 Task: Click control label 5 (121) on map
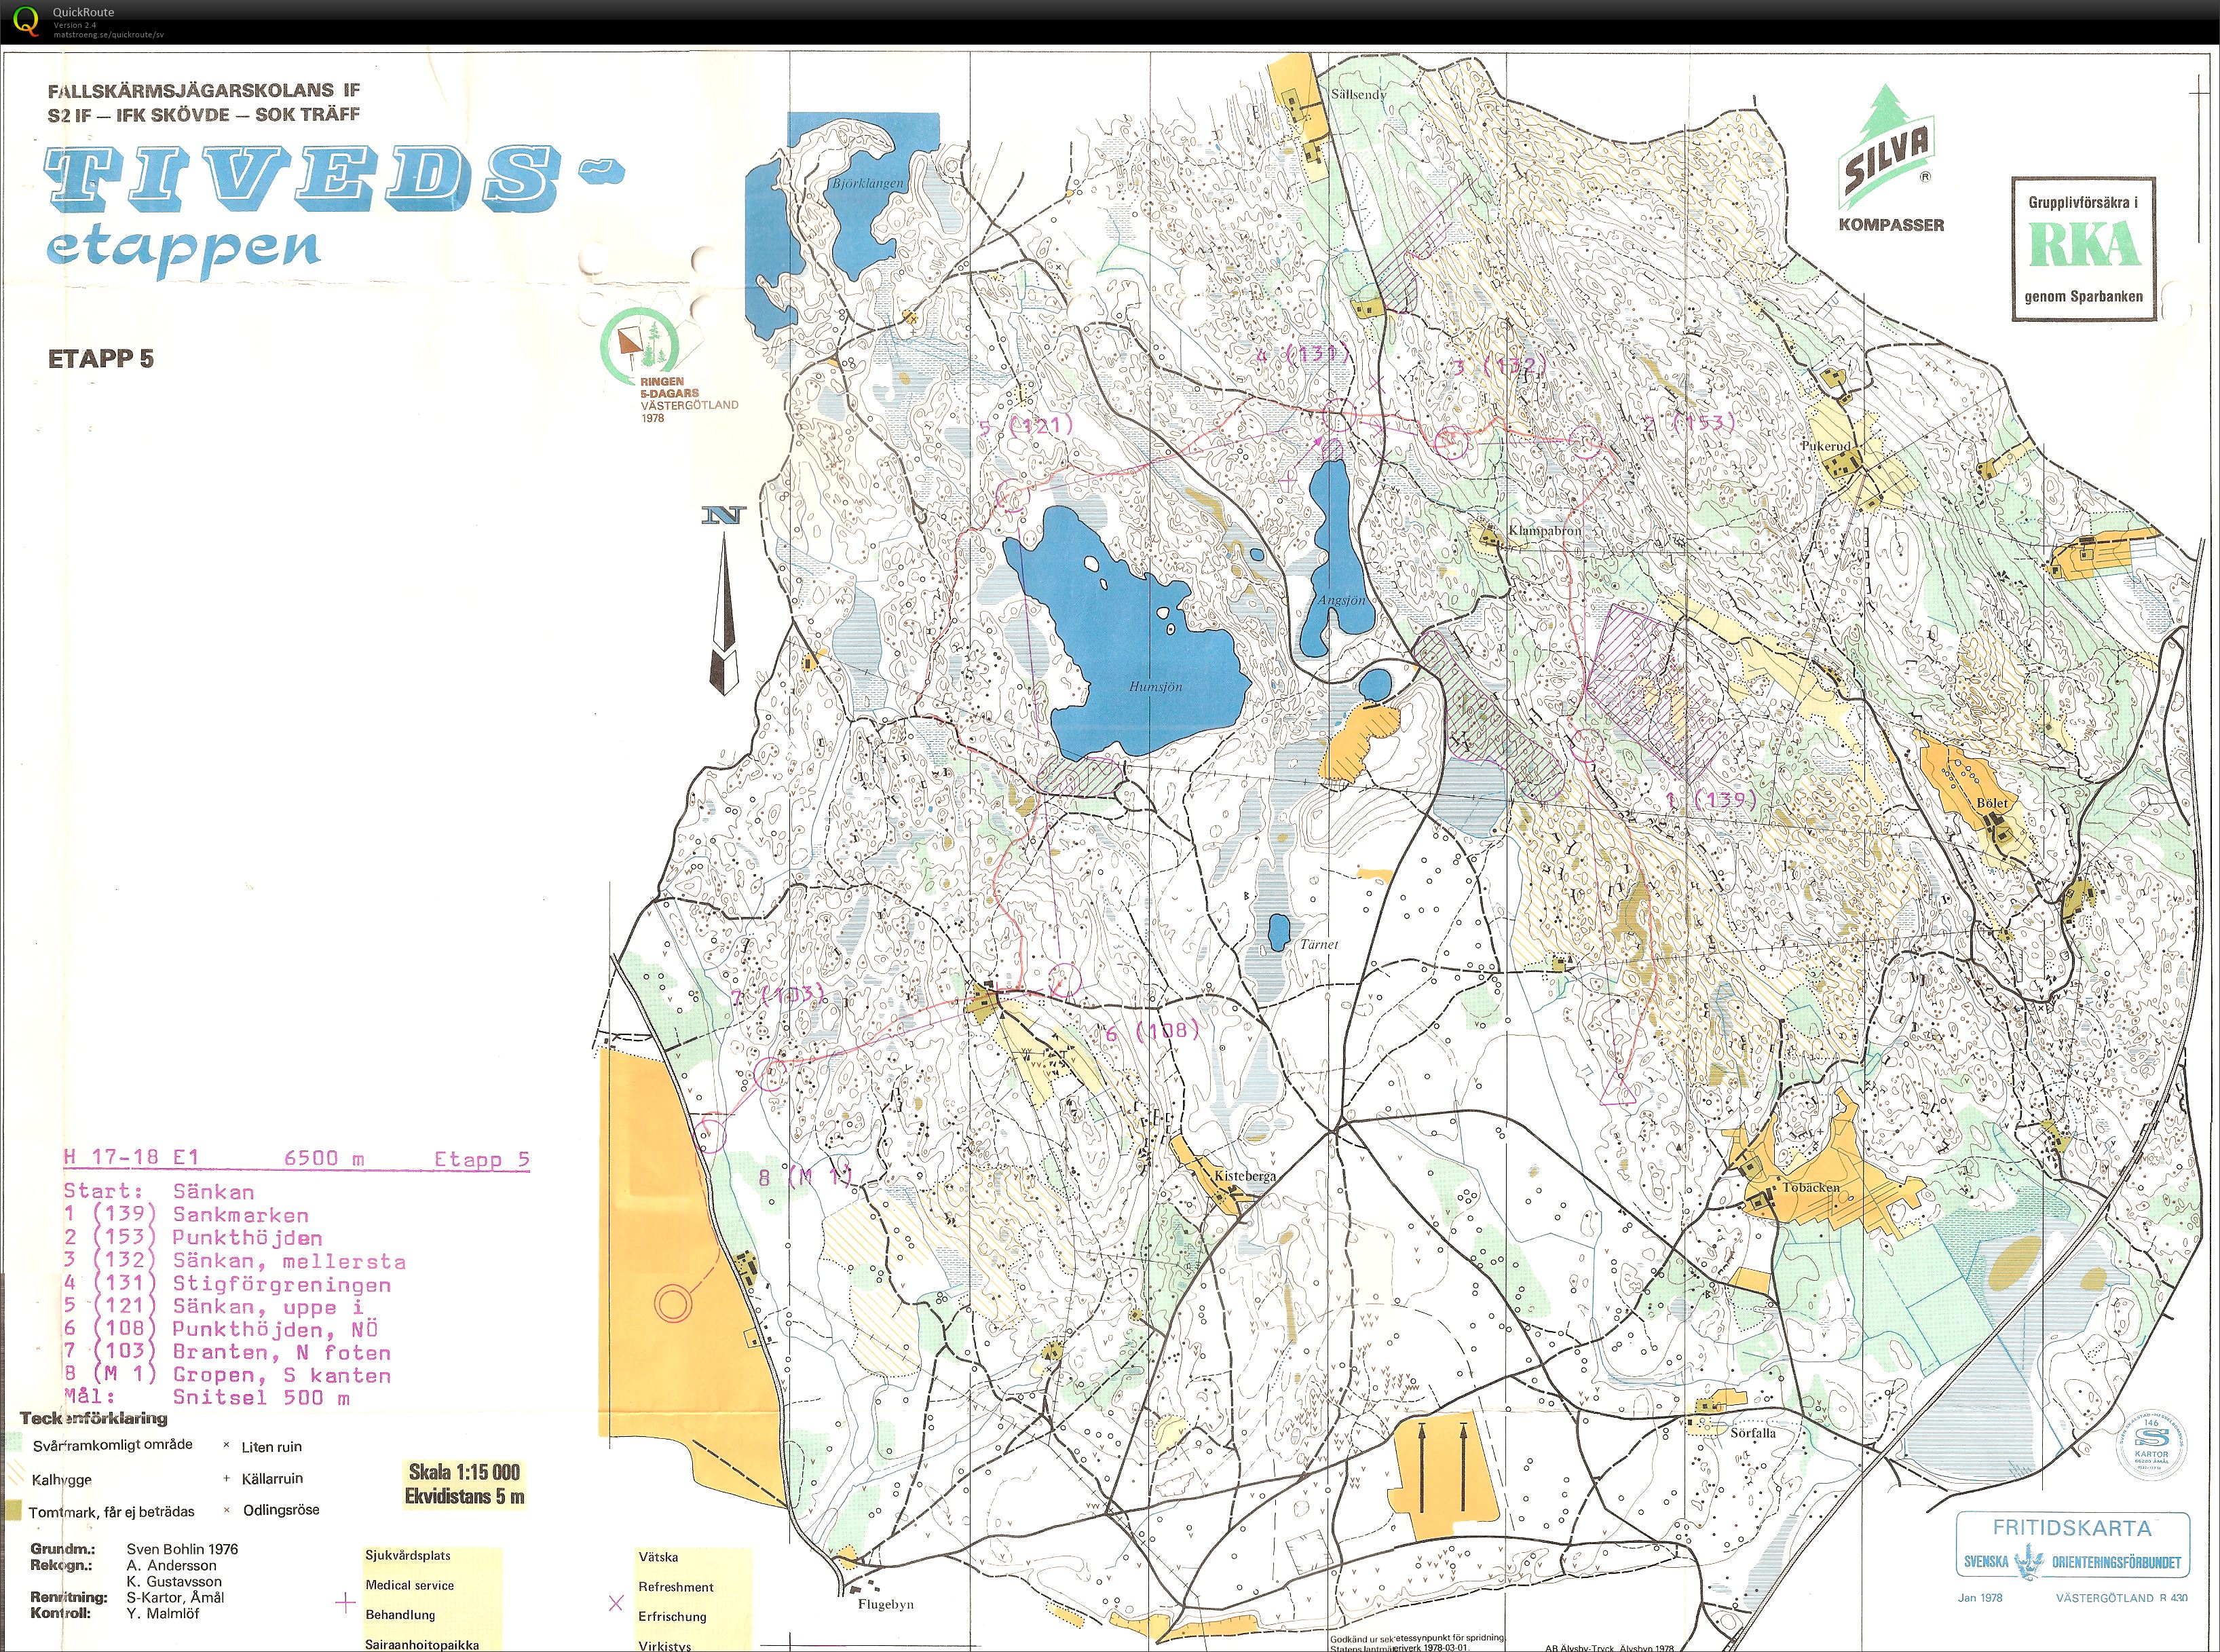(1026, 427)
